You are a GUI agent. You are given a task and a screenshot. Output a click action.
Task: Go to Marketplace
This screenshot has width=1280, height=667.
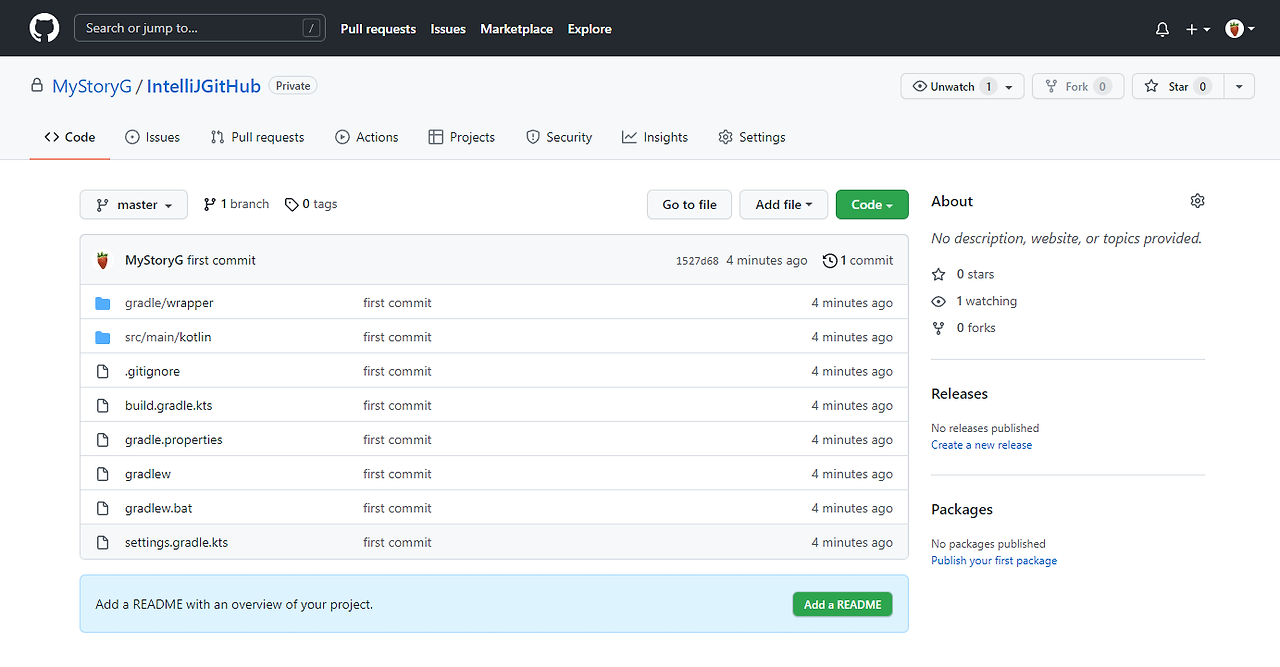click(516, 29)
